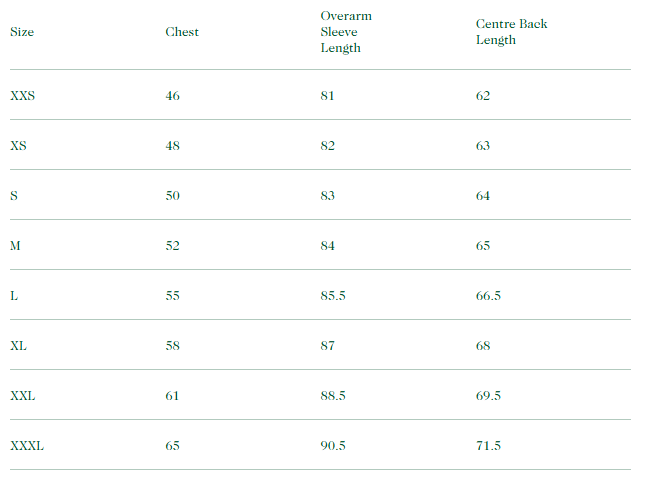Select the Centre Back Length header
This screenshot has height=480, width=645.
point(511,32)
